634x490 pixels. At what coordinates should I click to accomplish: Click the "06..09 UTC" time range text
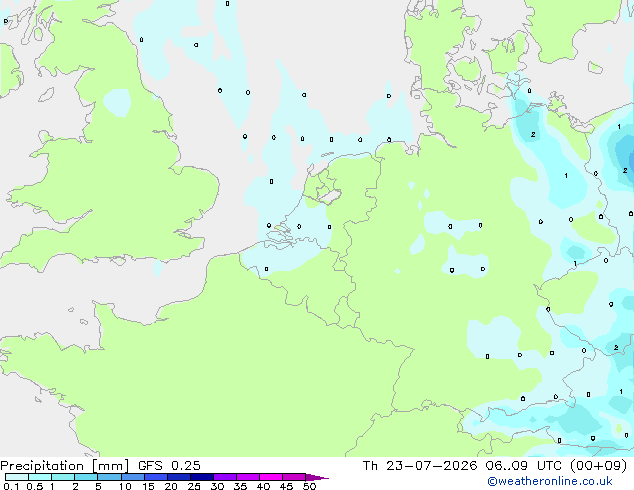click(524, 466)
